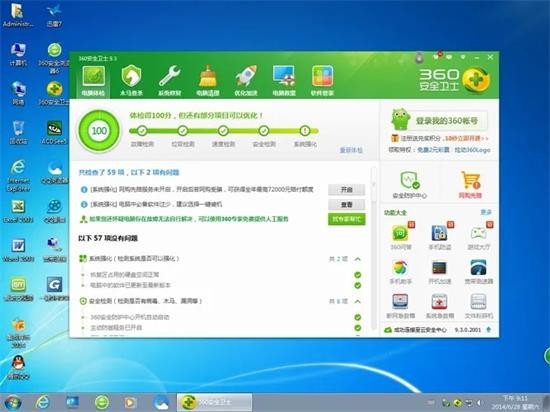Click the 重新体检 link
The width and height of the screenshot is (550, 412).
click(x=351, y=150)
